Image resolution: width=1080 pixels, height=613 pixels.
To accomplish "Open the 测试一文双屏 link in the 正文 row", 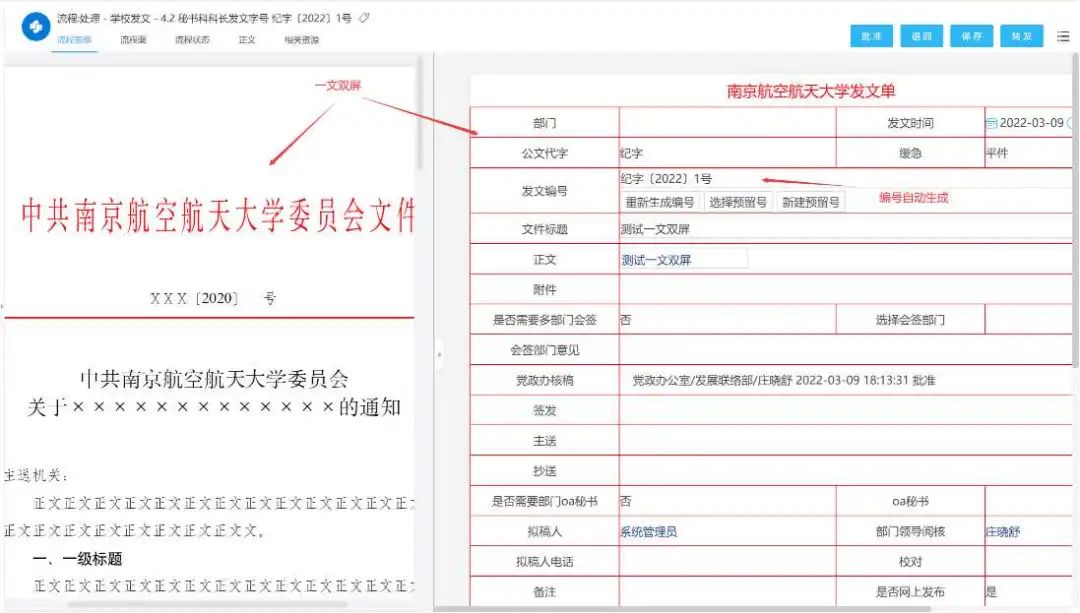I will point(656,260).
